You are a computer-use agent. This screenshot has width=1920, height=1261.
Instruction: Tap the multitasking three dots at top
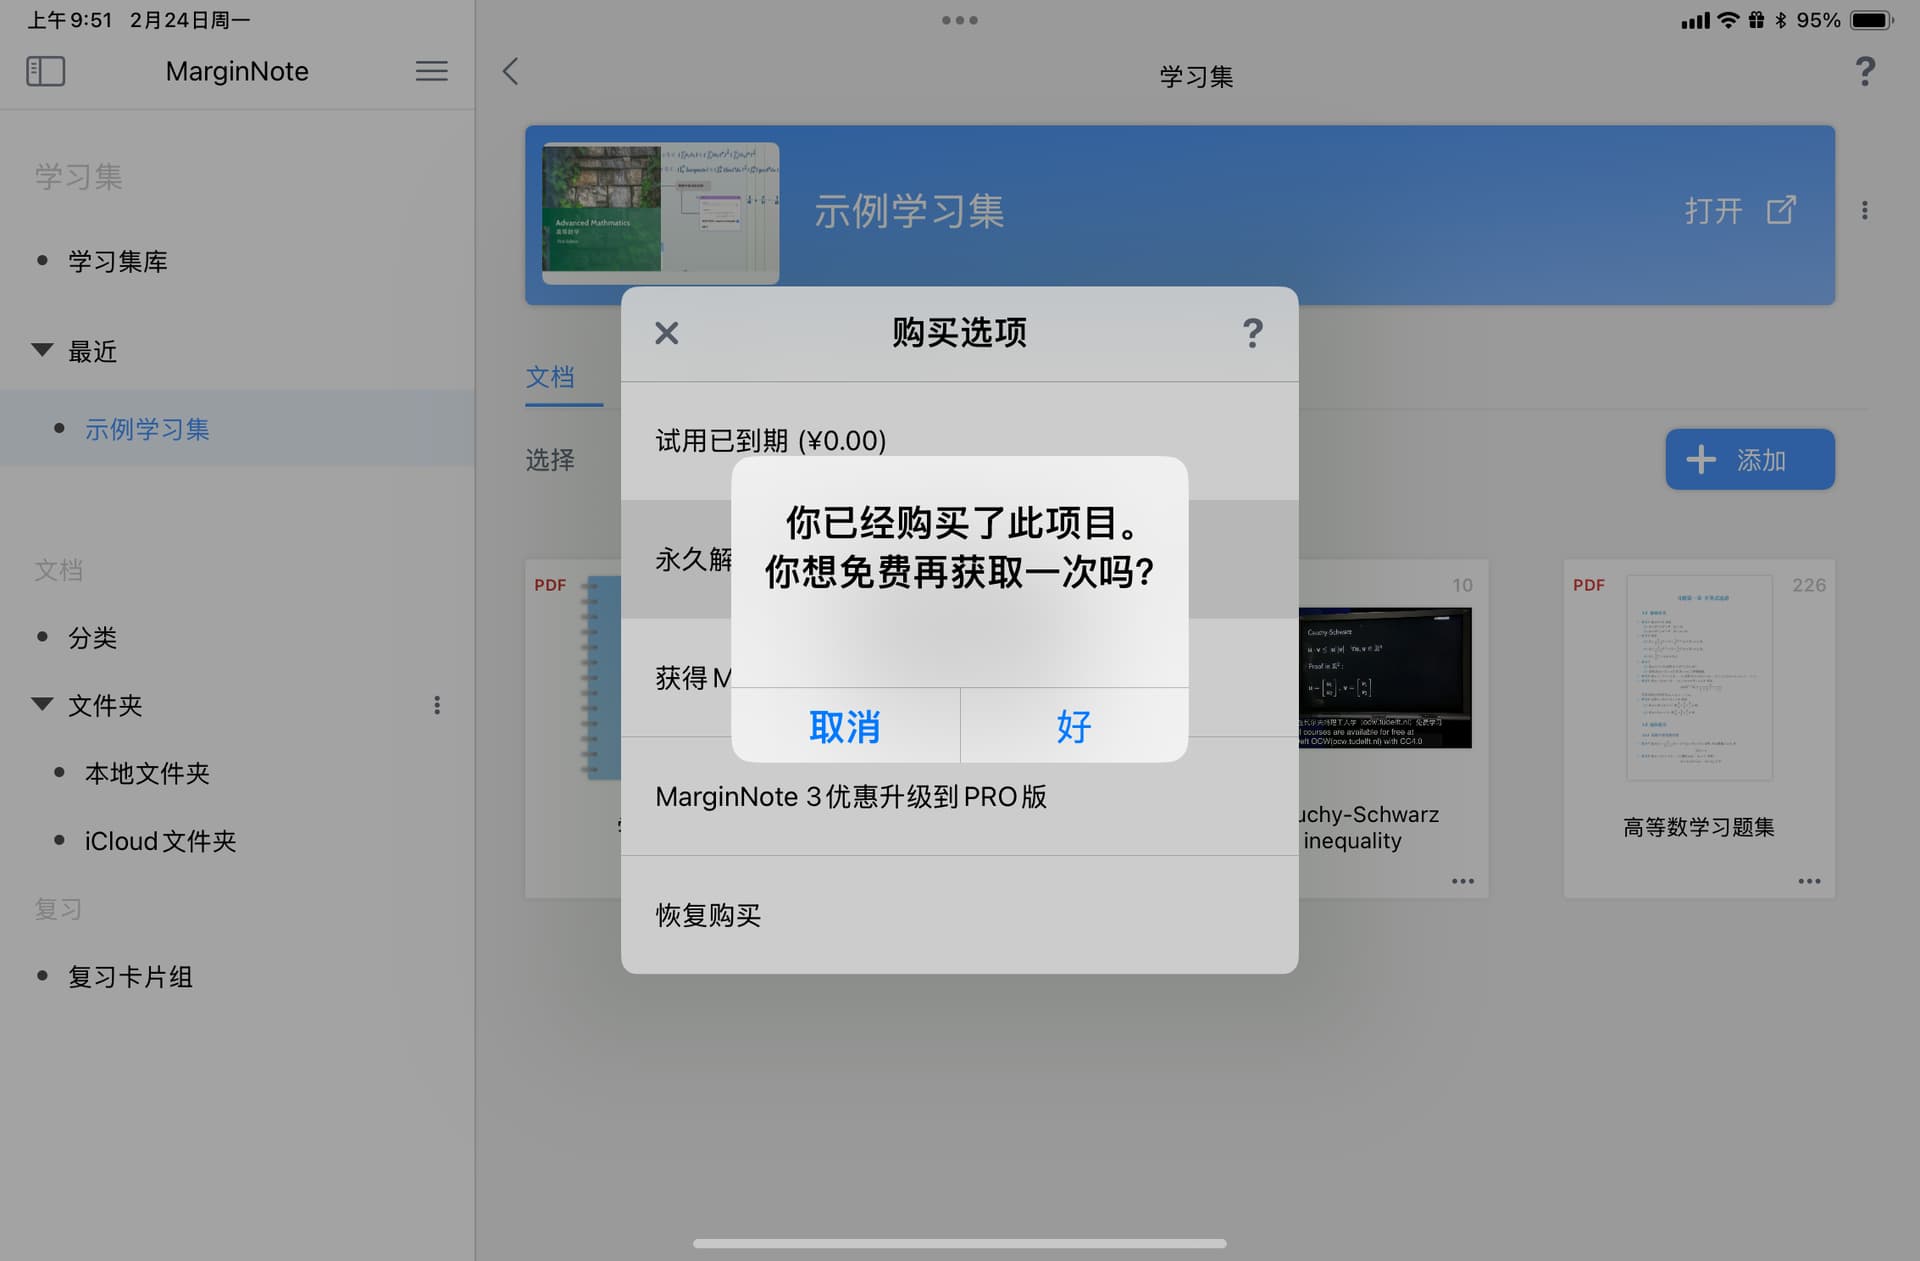click(960, 20)
